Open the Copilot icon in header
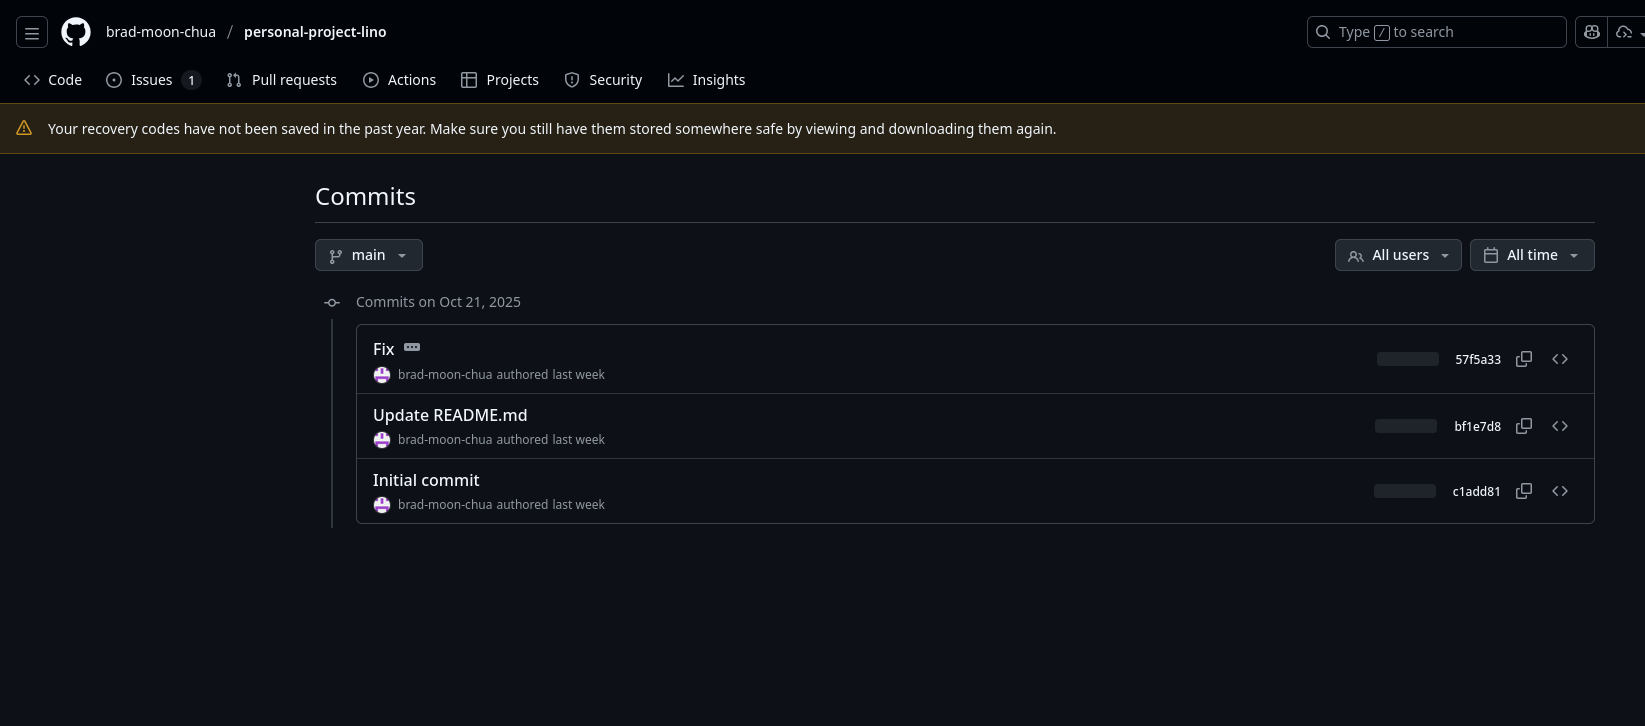The image size is (1645, 726). tap(1591, 32)
